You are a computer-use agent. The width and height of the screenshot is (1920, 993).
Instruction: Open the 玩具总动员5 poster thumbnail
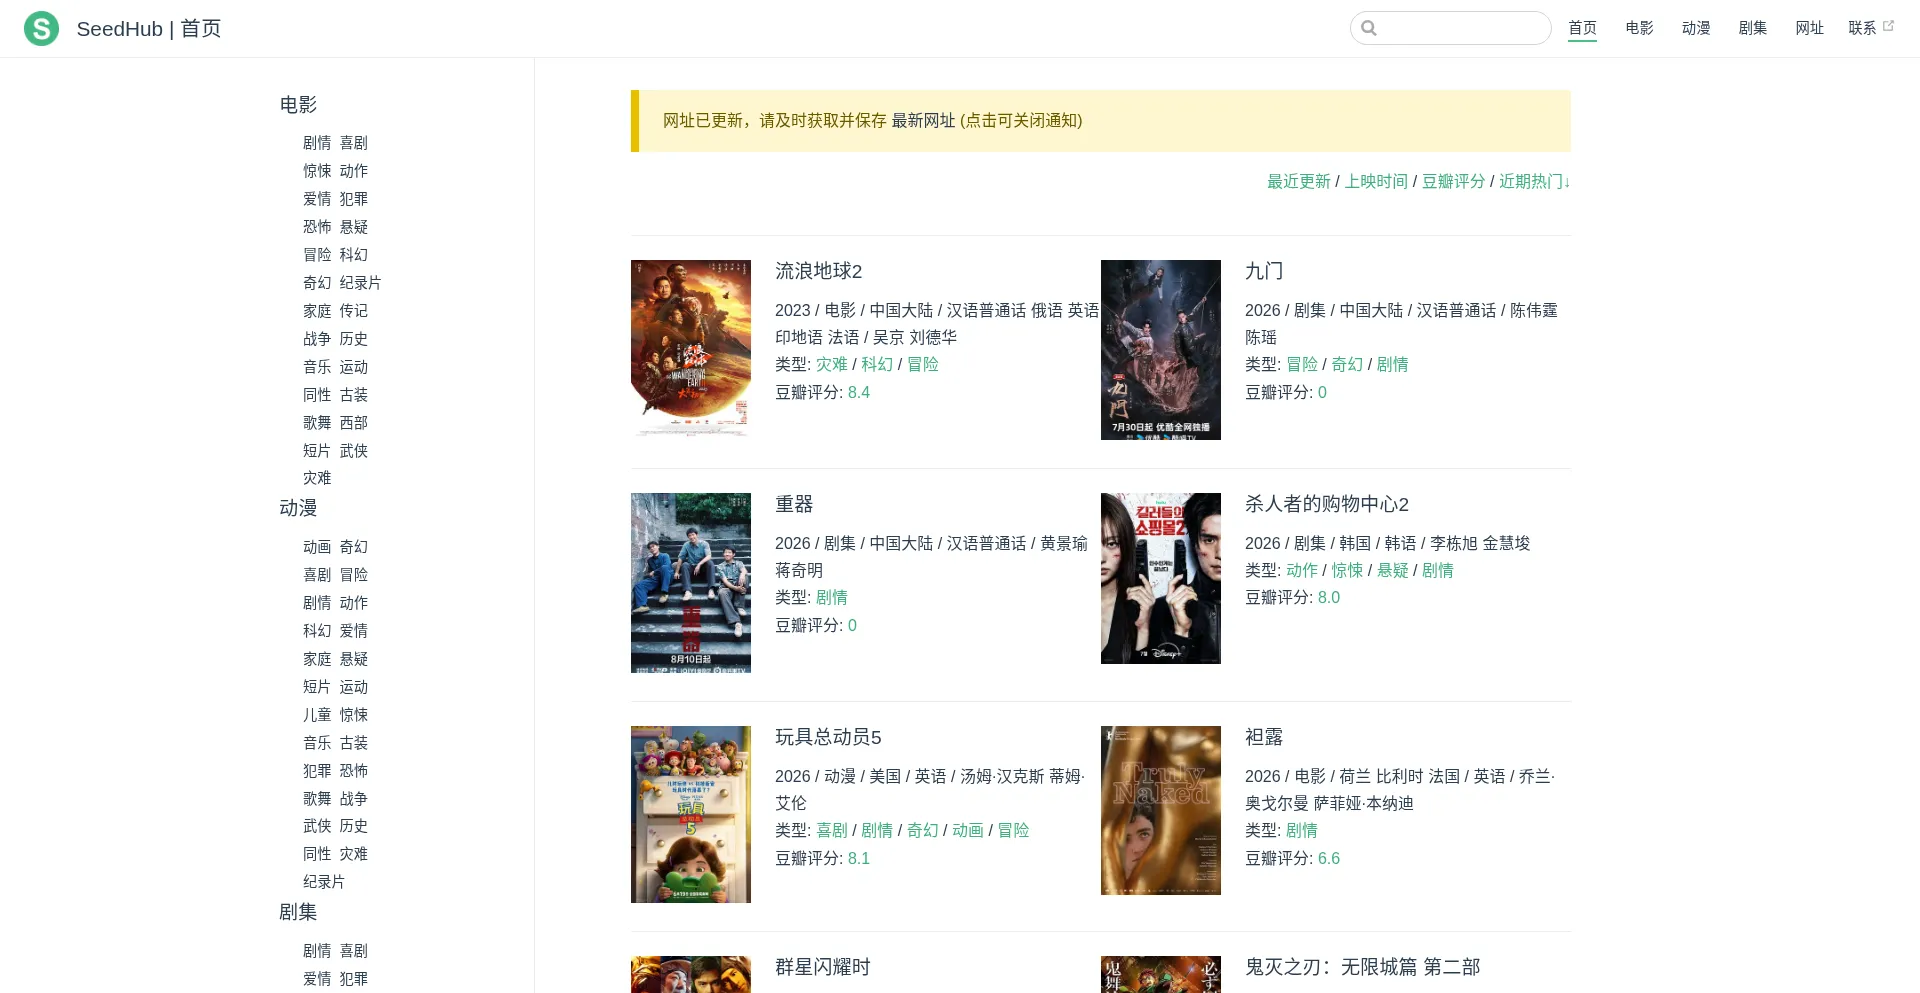(x=691, y=814)
